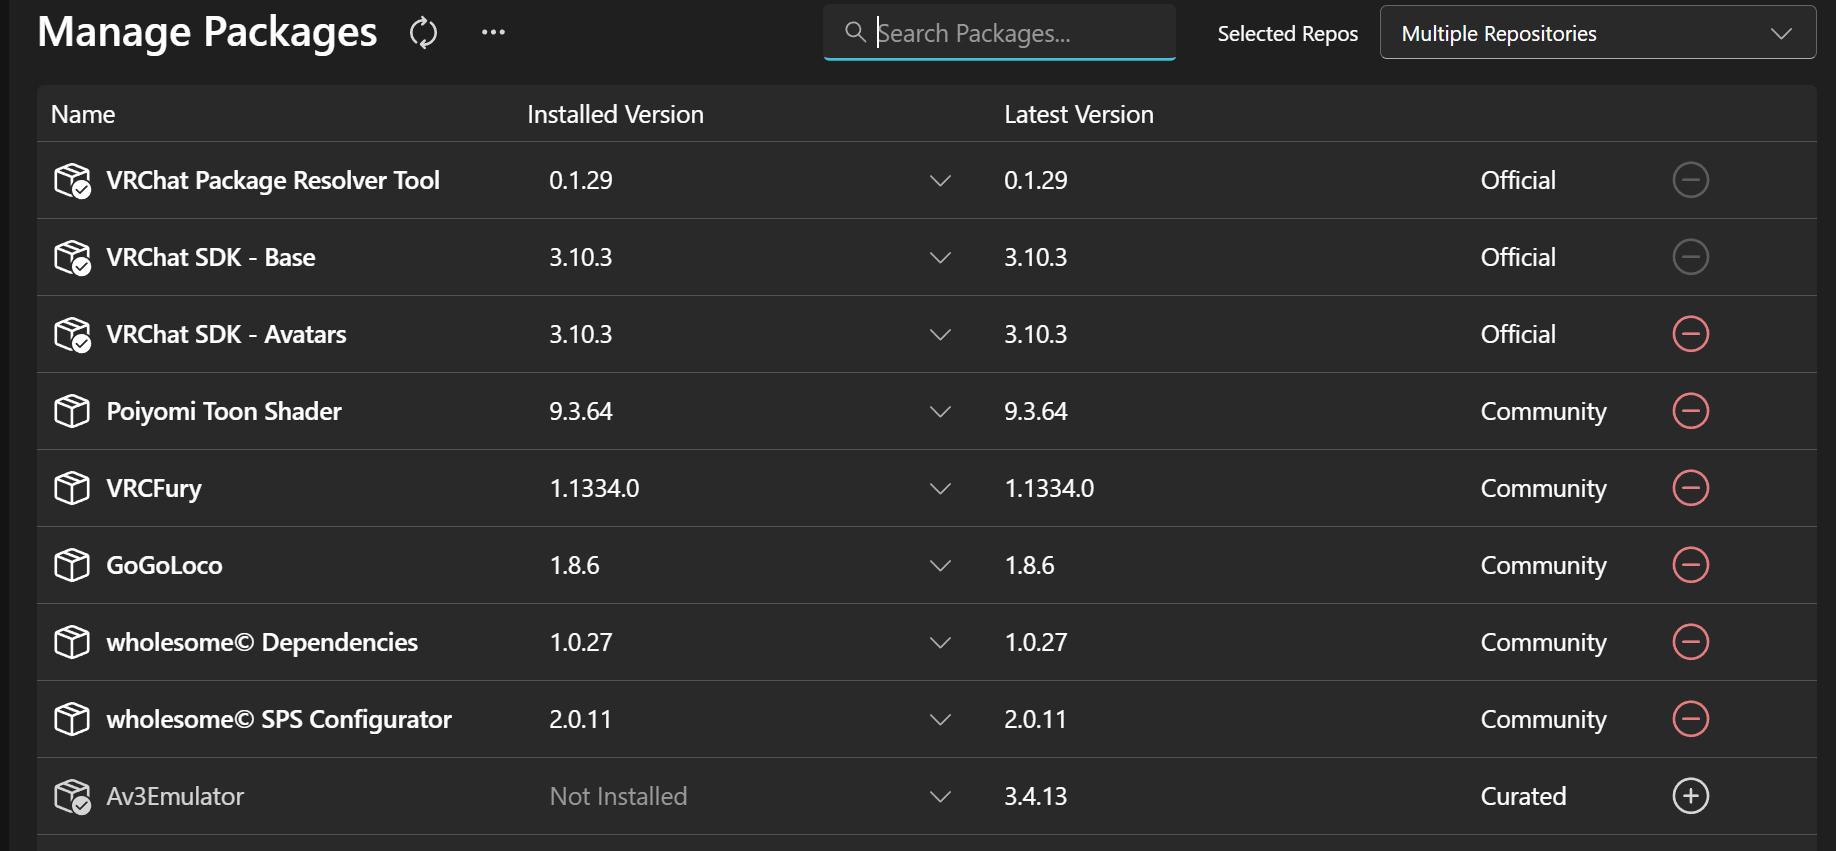The image size is (1836, 851).
Task: Remove the VRCFury package
Action: [x=1690, y=488]
